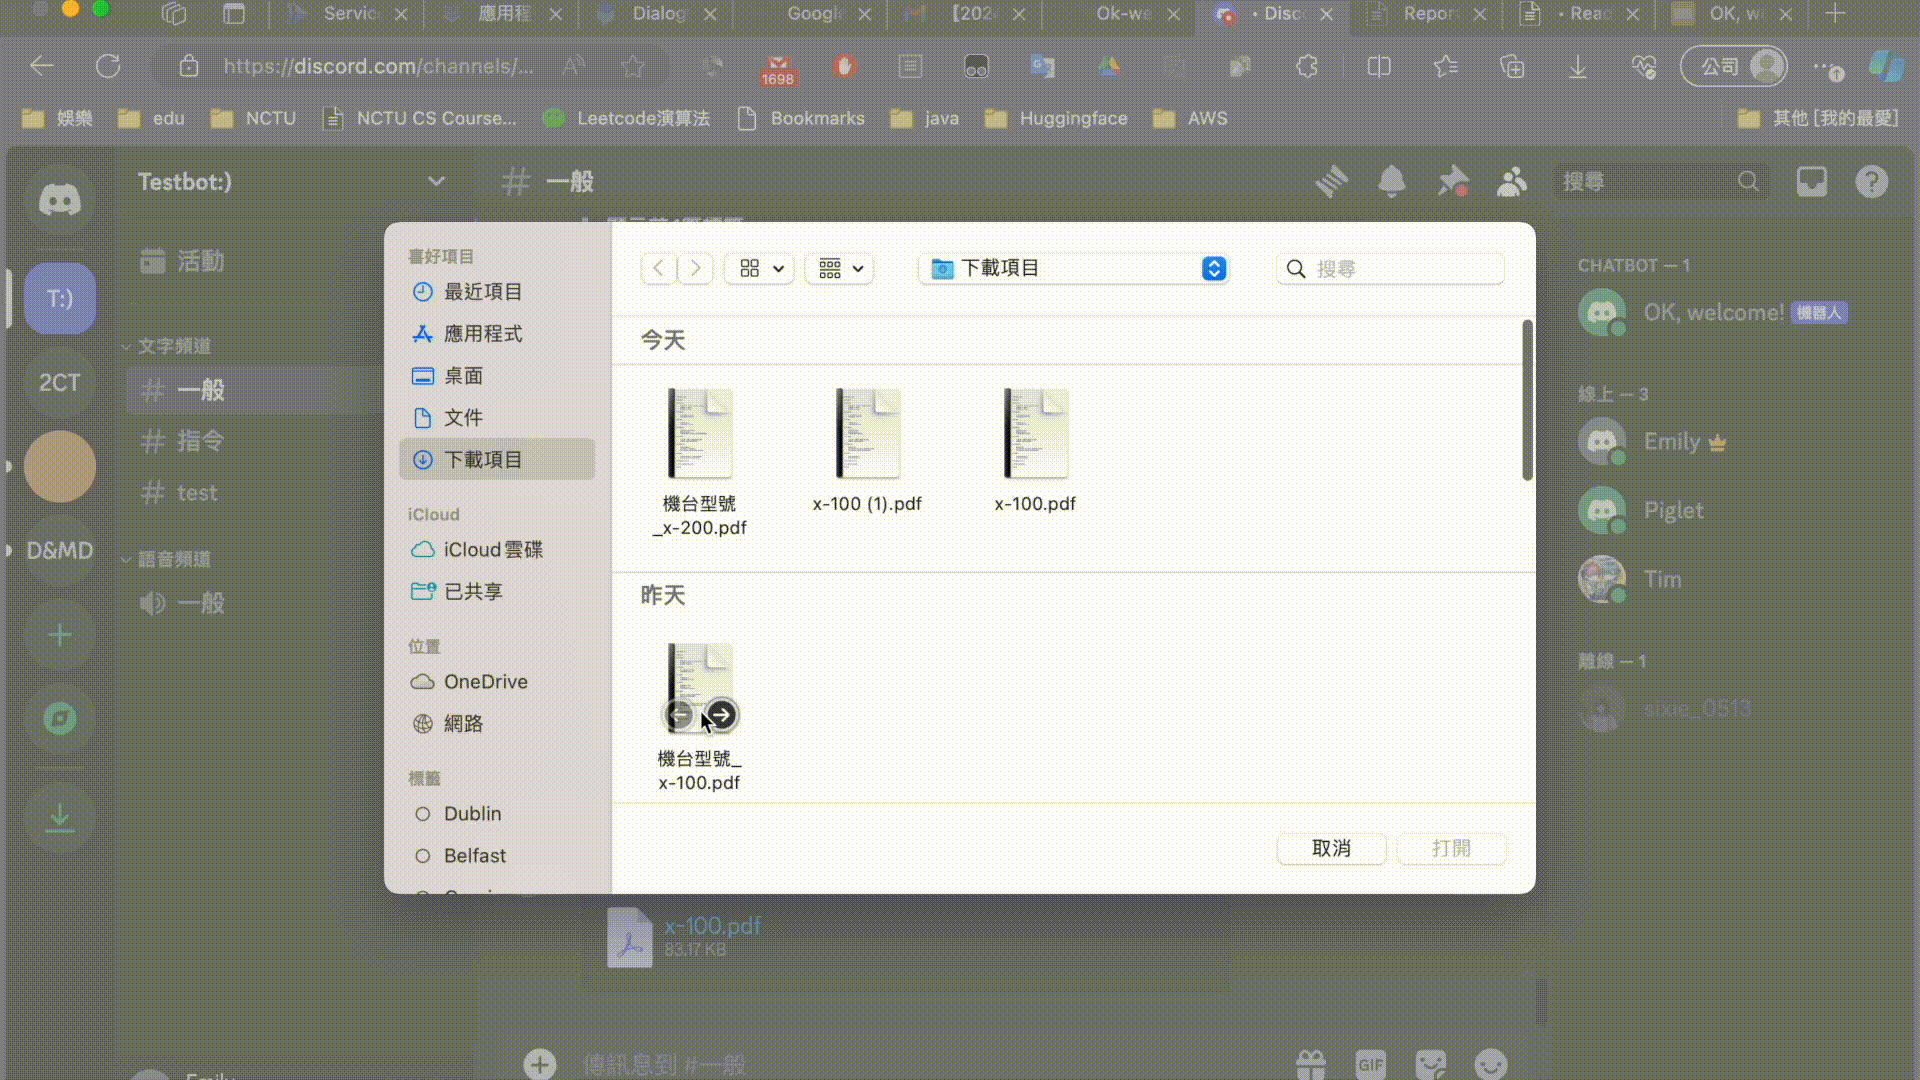Toggle the member list icon

1512,182
